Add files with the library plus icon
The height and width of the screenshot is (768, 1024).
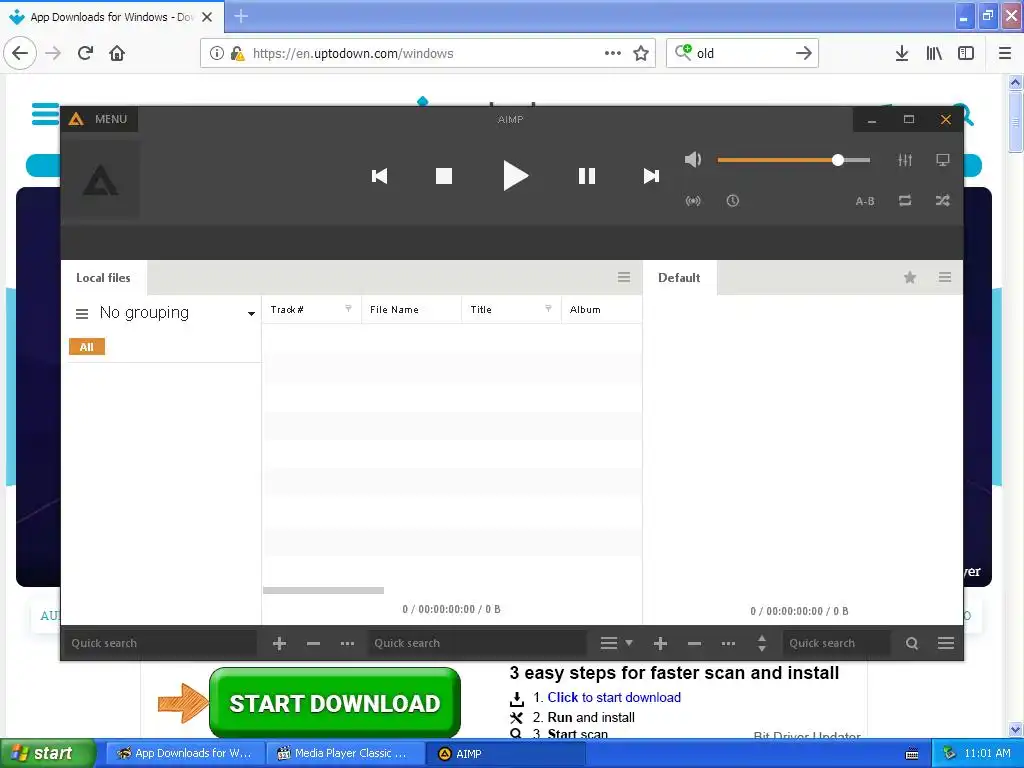(280, 643)
